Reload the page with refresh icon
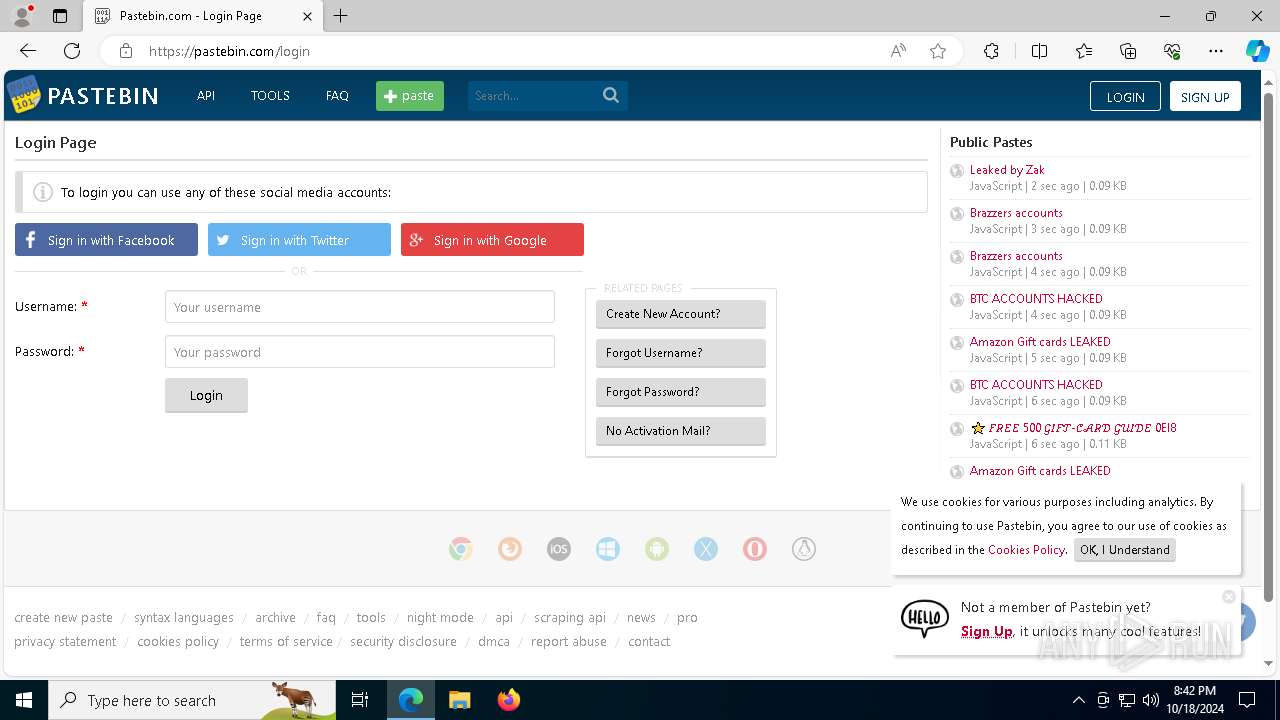This screenshot has height=720, width=1280. (72, 51)
